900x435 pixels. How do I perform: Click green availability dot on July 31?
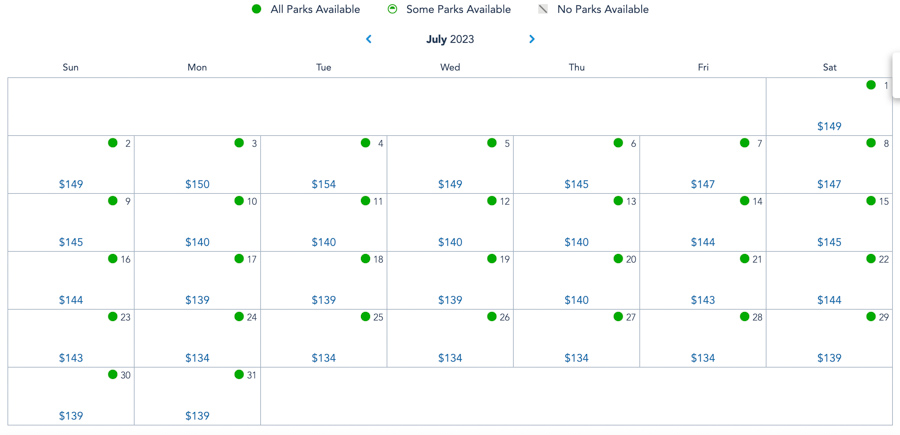(239, 375)
